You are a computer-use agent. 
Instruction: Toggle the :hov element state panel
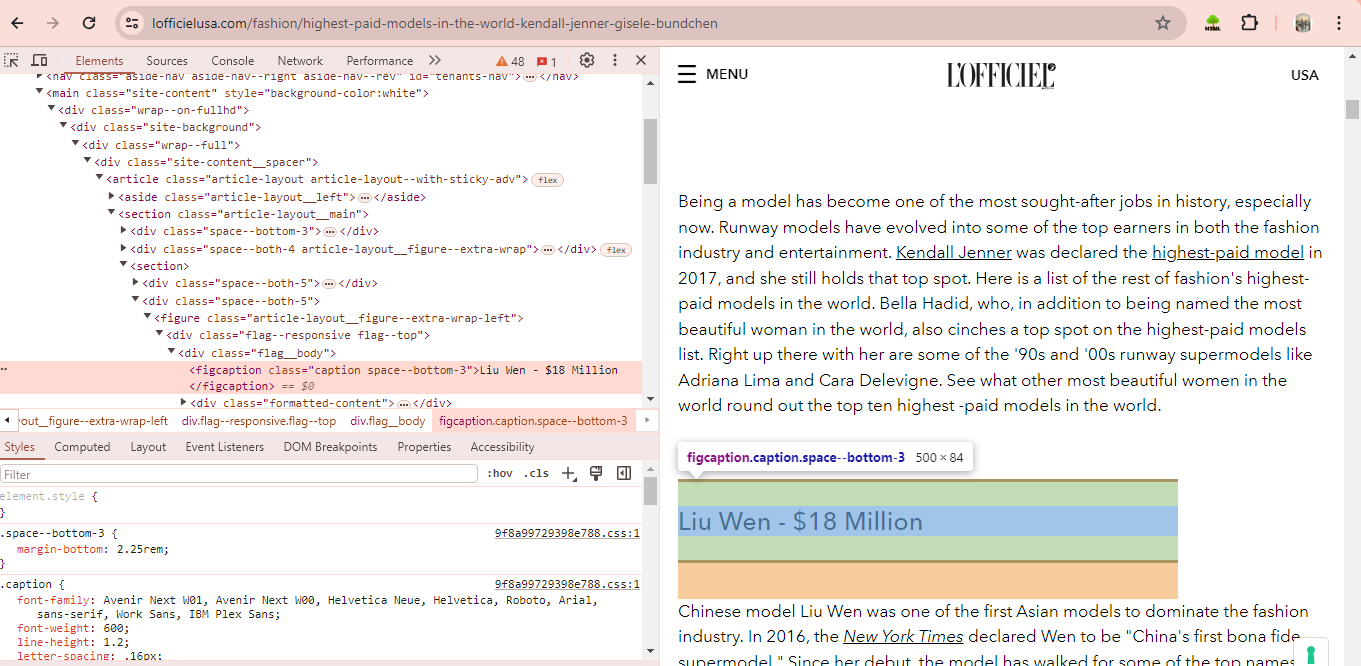click(x=499, y=474)
